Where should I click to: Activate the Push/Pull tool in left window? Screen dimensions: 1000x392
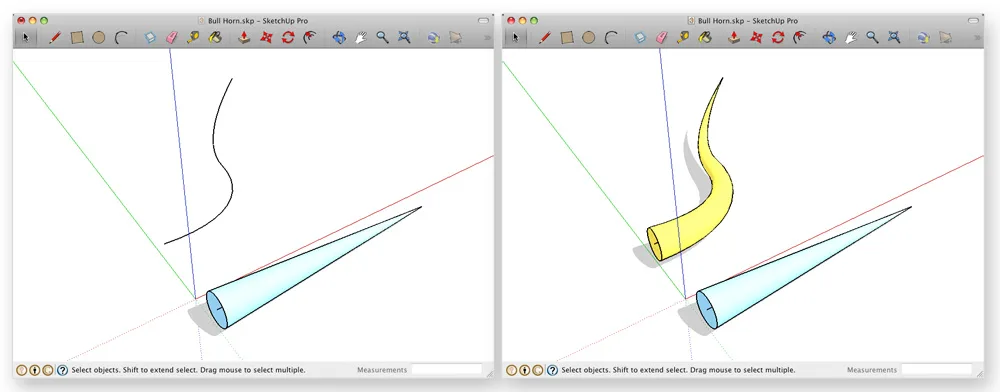tap(244, 38)
